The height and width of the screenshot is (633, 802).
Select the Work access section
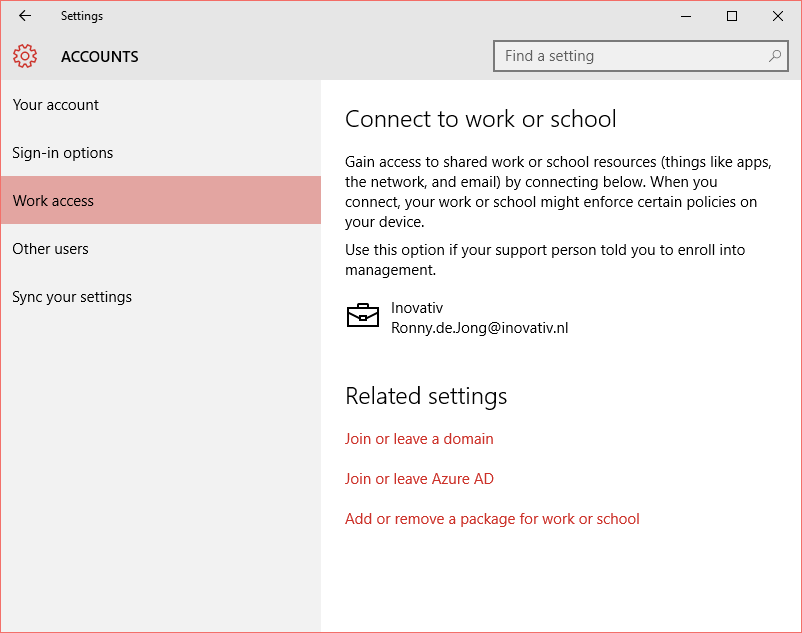53,200
